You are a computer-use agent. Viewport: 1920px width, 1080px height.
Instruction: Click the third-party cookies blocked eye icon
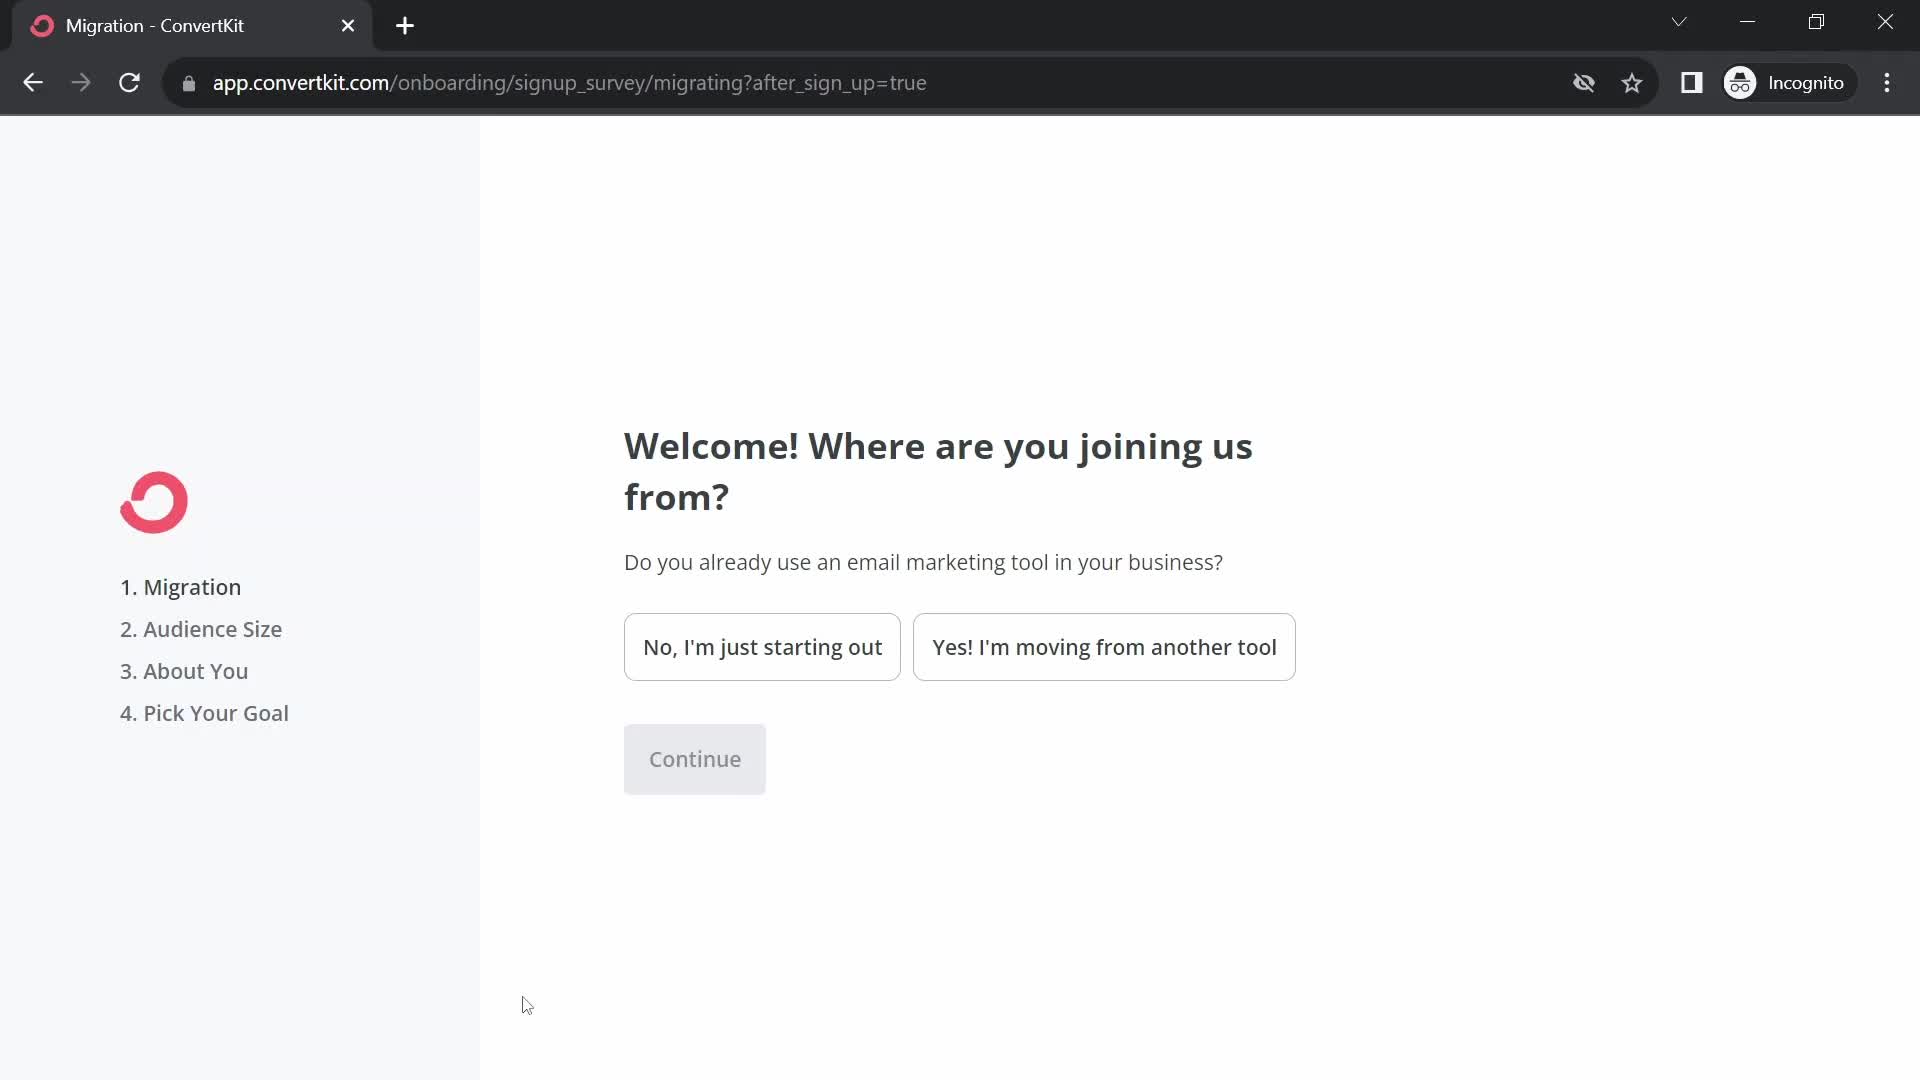pos(1584,83)
